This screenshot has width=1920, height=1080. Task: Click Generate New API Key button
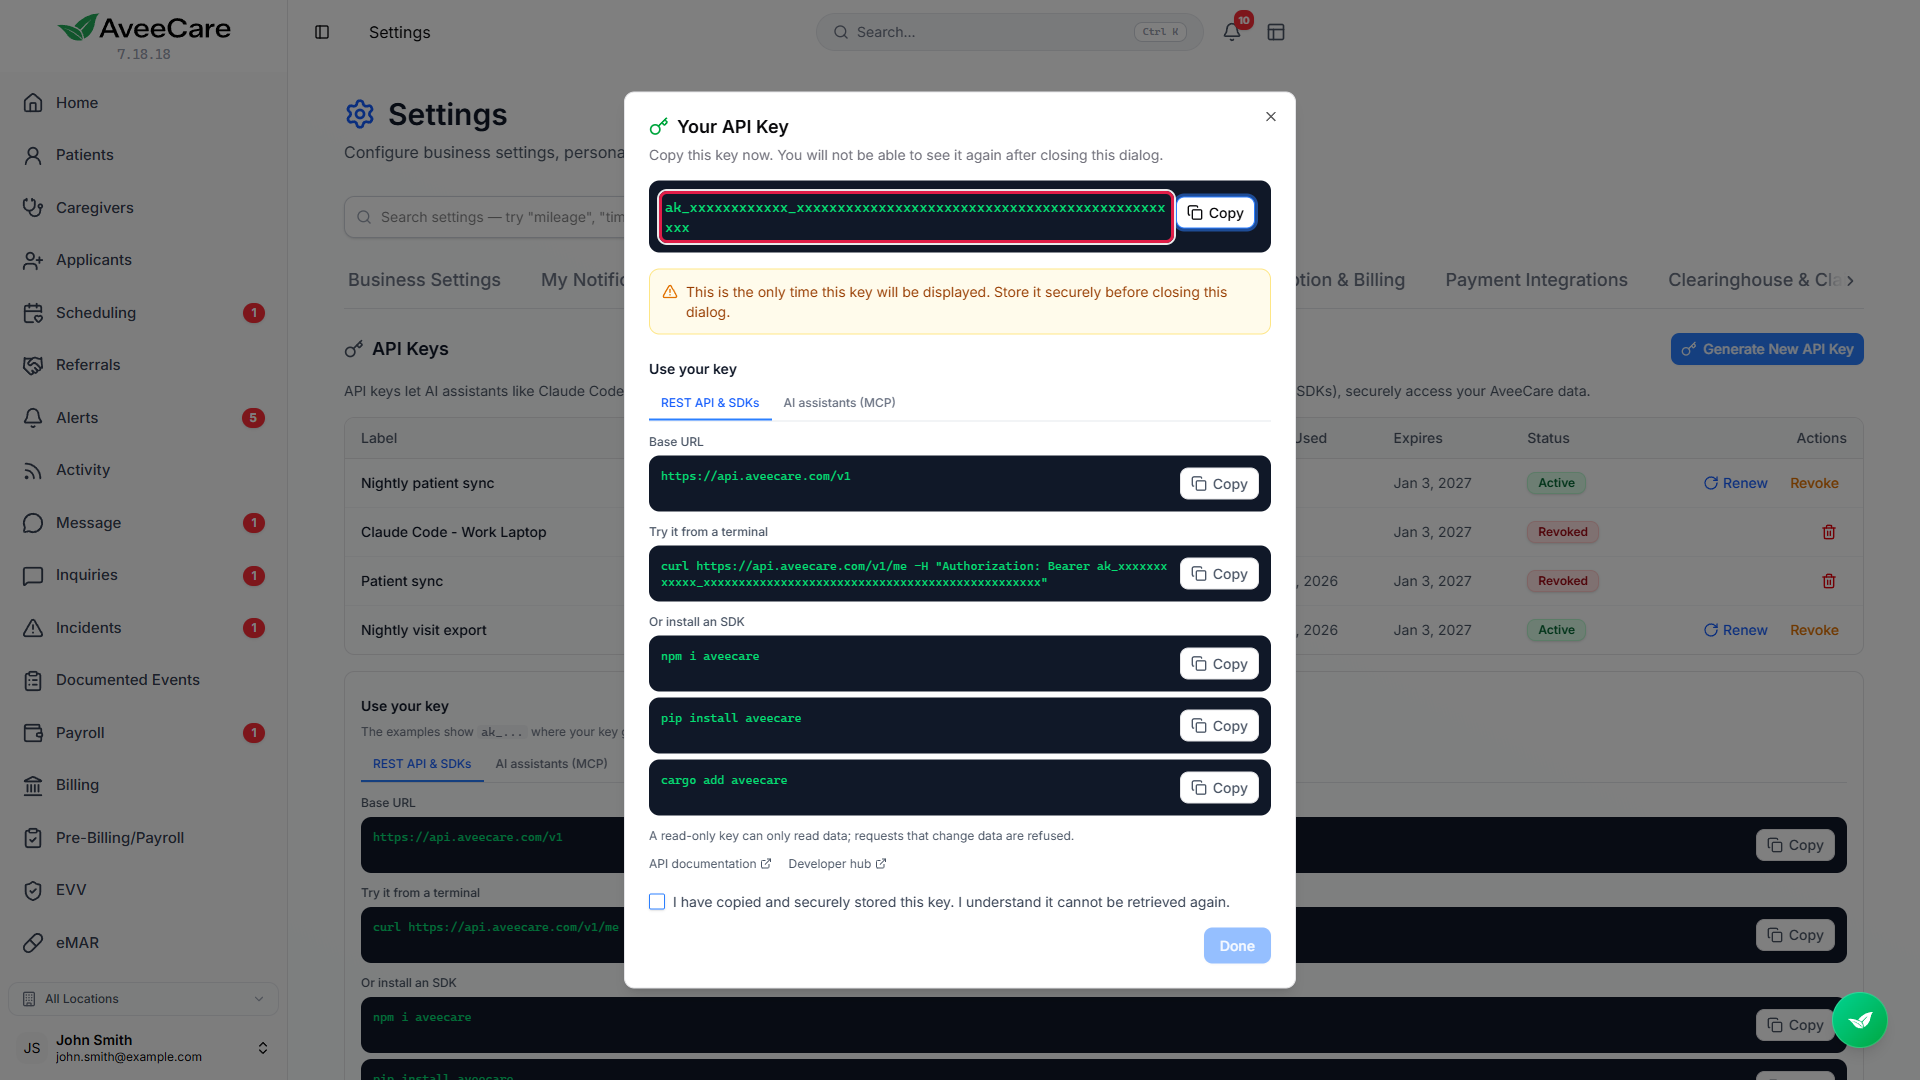pos(1767,349)
